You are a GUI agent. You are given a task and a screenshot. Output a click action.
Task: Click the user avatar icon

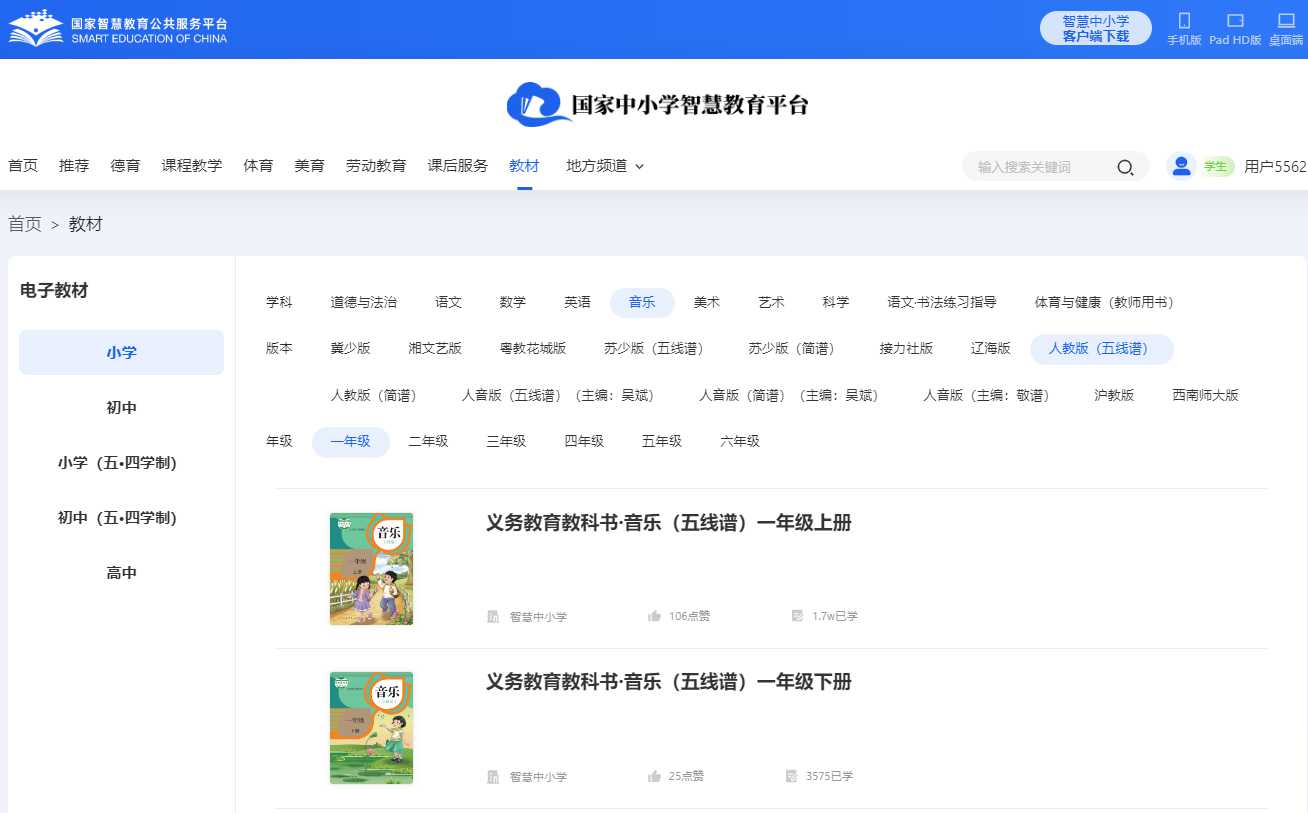coord(1181,166)
